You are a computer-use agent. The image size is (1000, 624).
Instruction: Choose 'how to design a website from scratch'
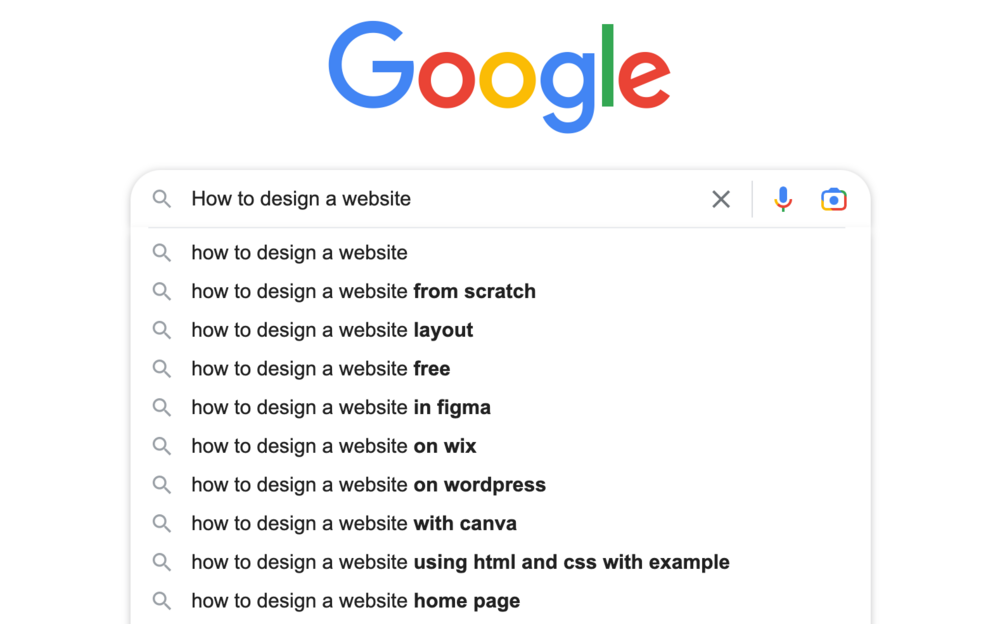coord(501,292)
